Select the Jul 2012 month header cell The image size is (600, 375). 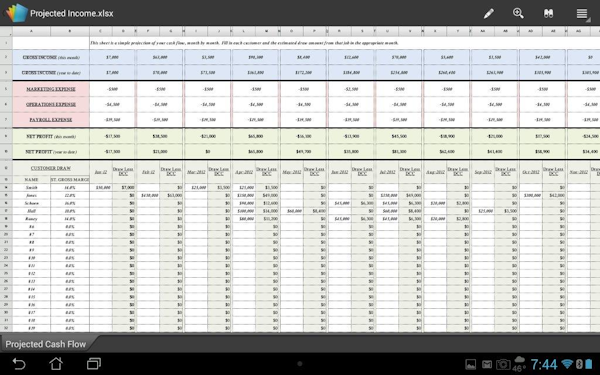[387, 172]
